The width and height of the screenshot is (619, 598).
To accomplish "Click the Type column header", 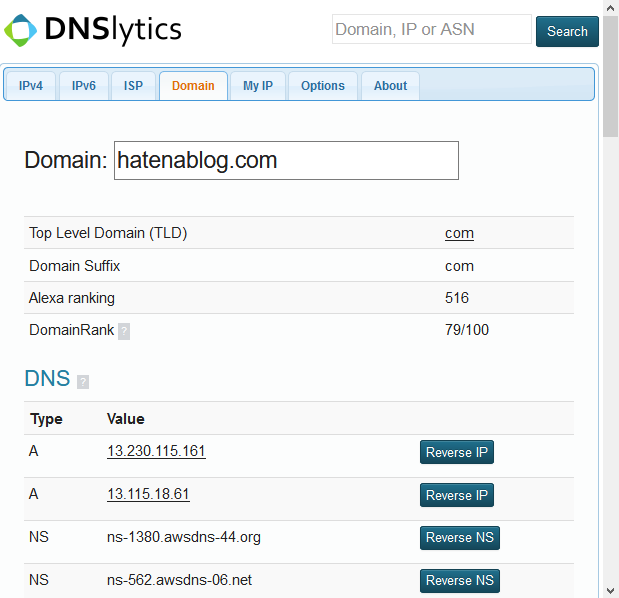I will click(47, 419).
